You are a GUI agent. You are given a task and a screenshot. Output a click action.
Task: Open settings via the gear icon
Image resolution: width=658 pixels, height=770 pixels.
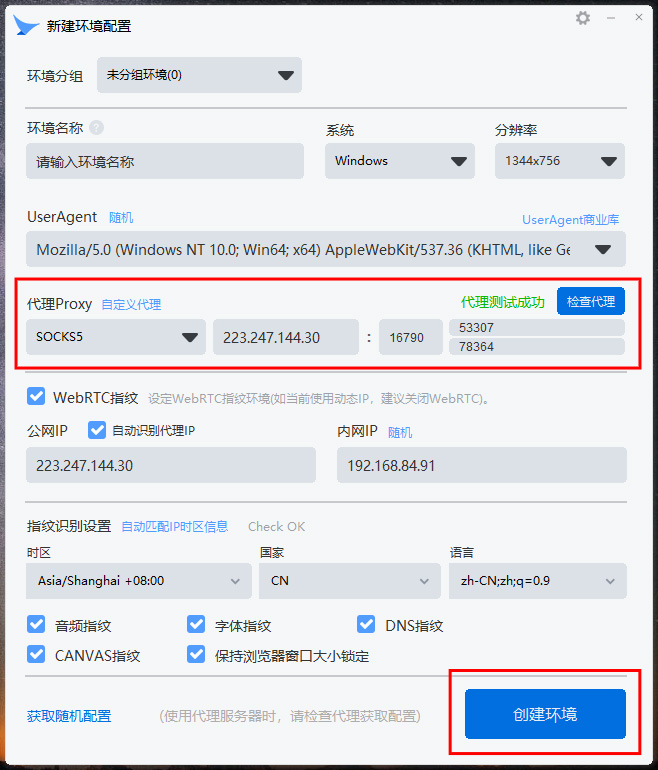click(583, 18)
